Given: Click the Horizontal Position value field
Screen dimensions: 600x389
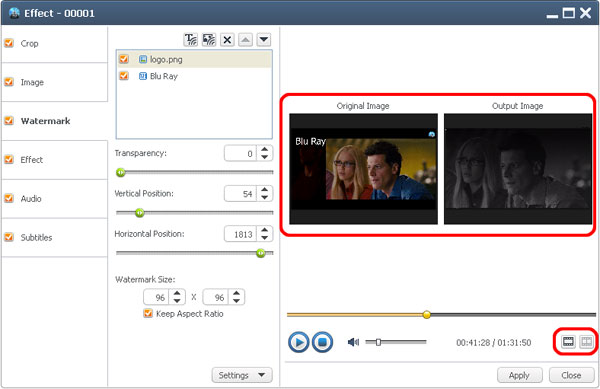Looking at the screenshot, I should click(x=240, y=234).
